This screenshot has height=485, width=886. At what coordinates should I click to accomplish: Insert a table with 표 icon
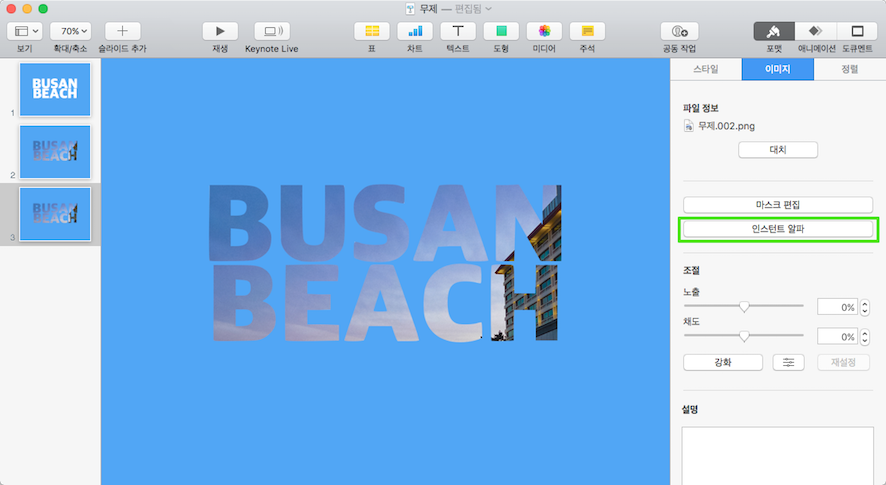coord(372,31)
